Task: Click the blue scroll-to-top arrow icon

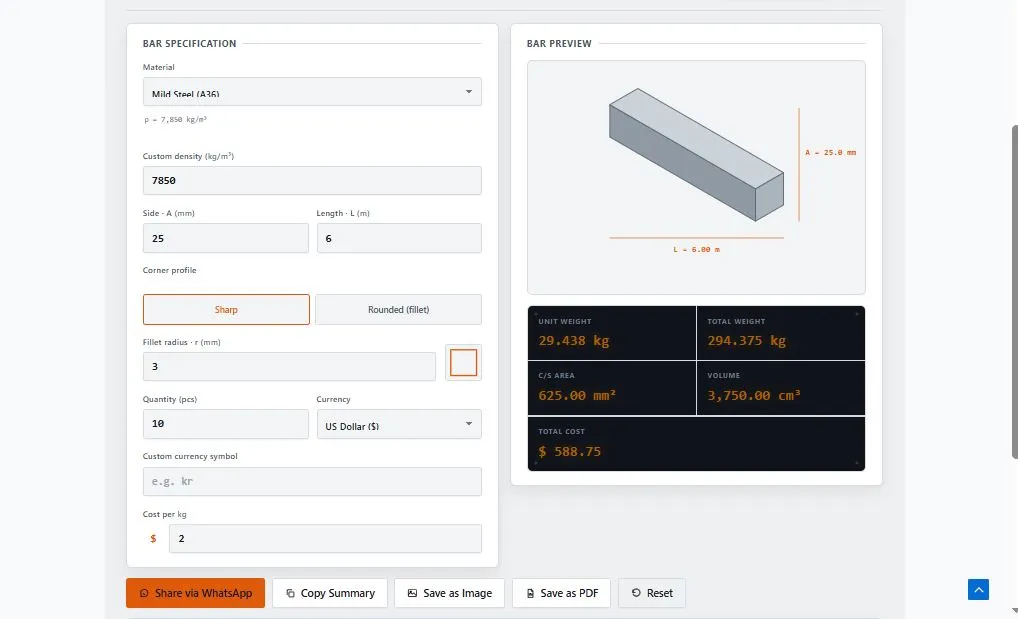Action: 978,590
